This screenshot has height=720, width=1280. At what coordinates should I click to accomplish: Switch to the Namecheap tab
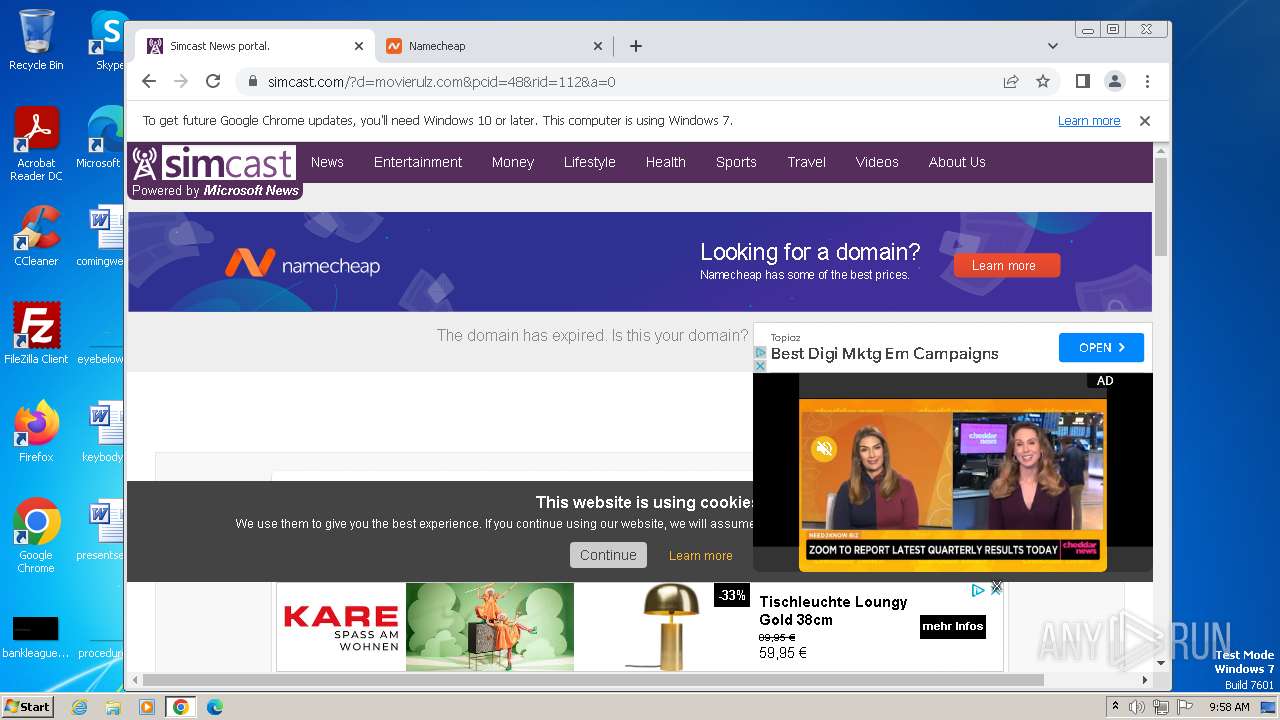pos(494,46)
